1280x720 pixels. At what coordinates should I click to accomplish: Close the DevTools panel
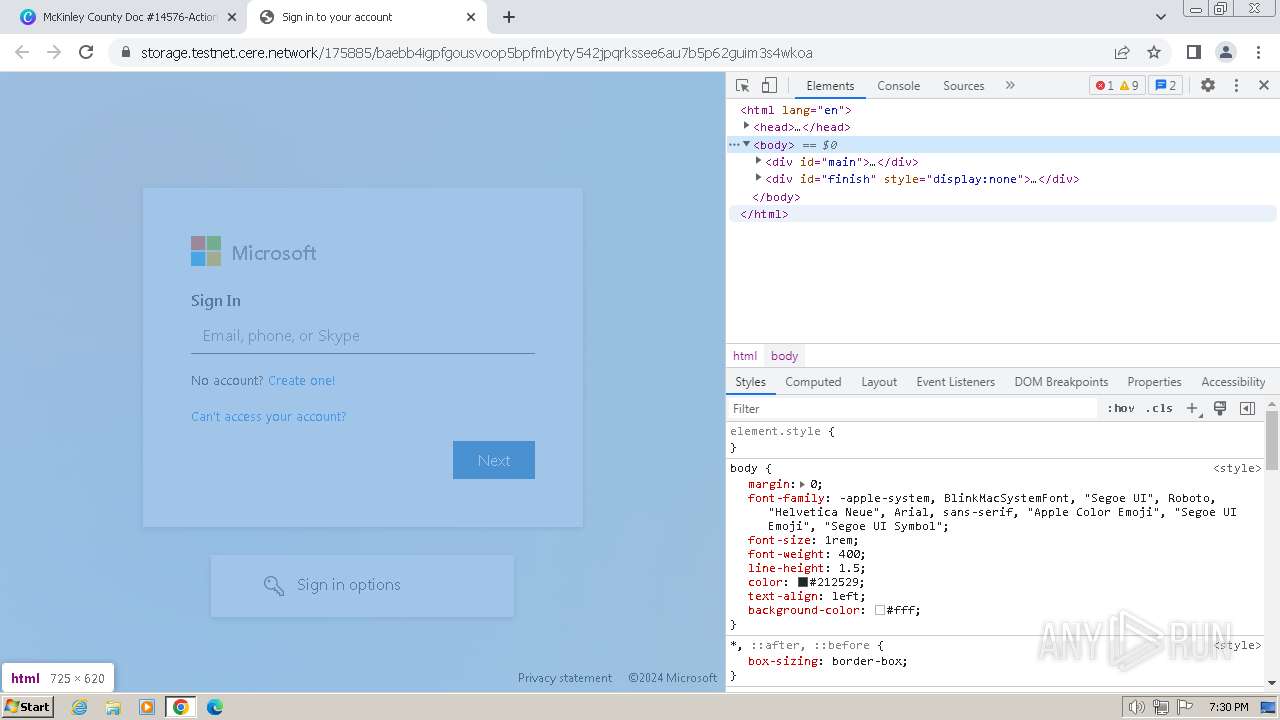1264,86
